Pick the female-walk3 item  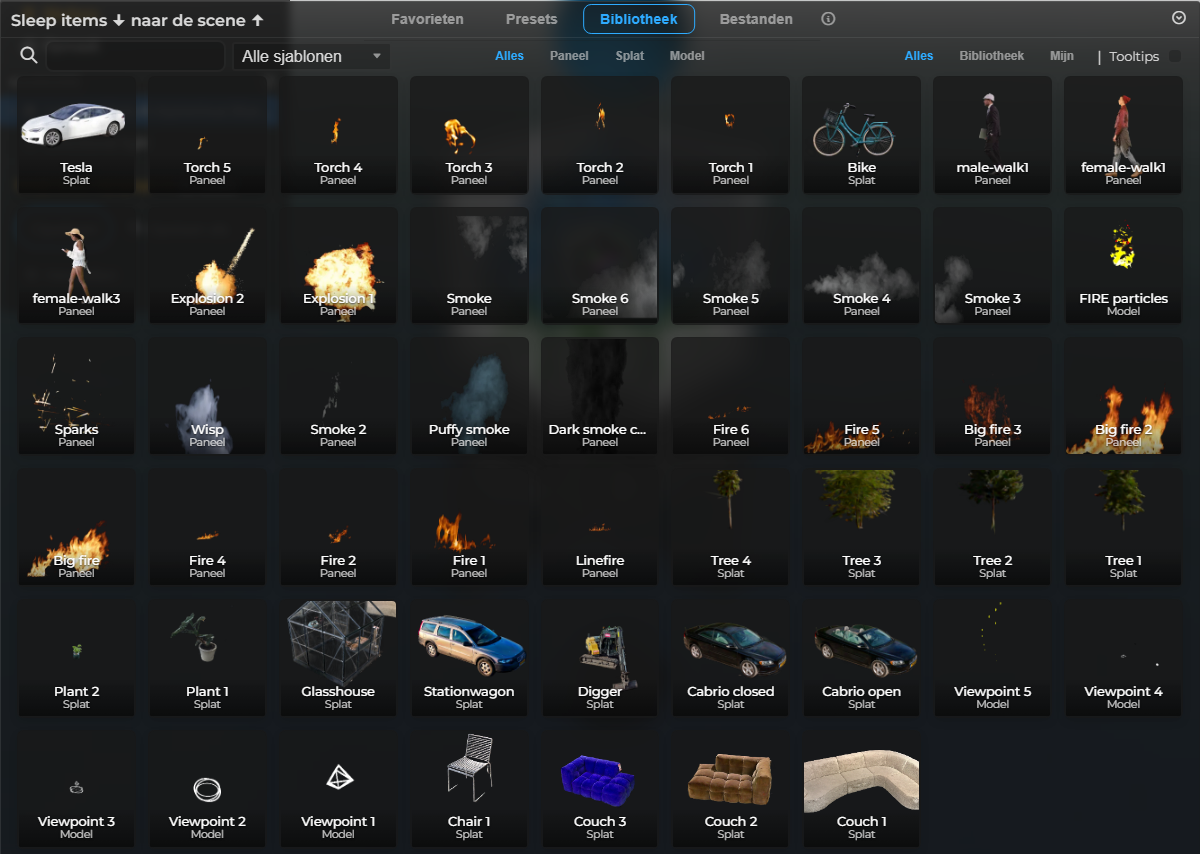(x=76, y=265)
